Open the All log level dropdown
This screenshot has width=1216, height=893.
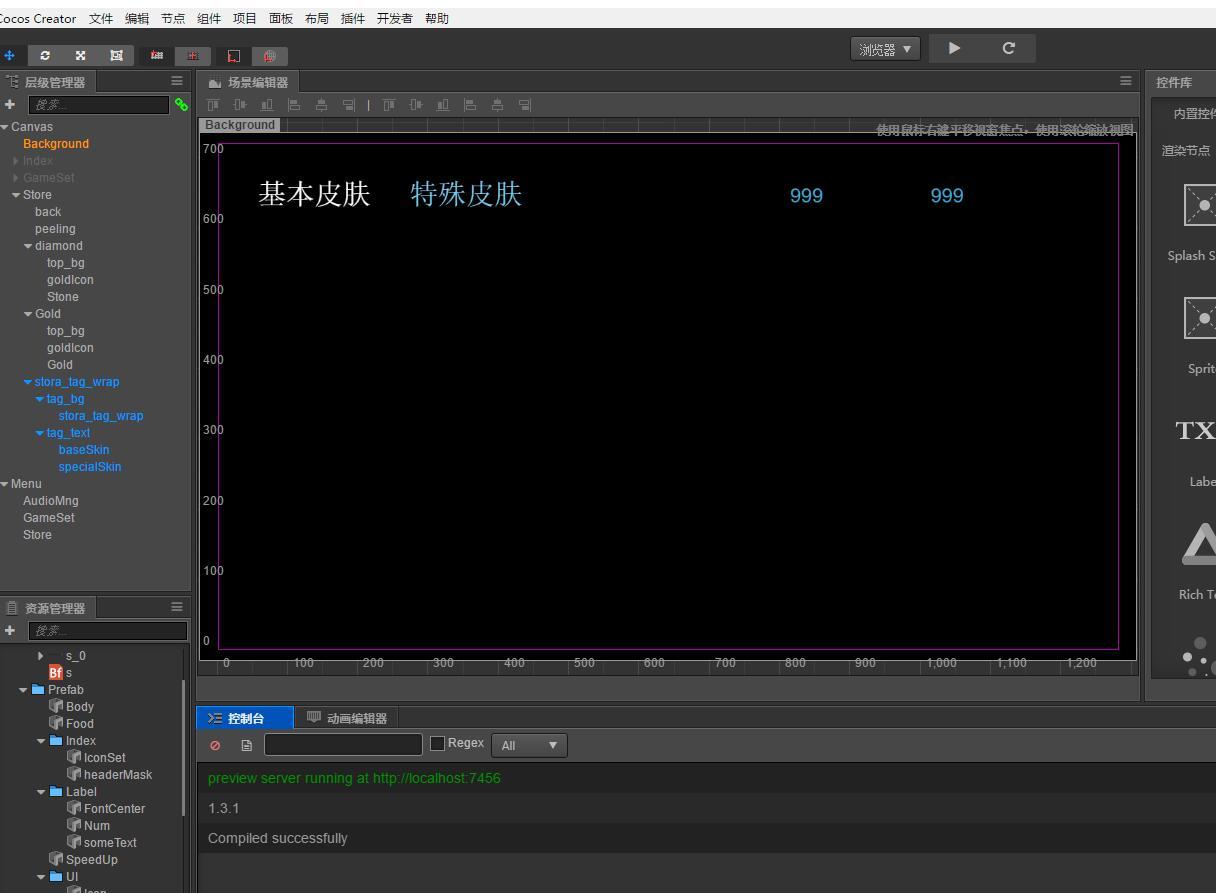click(x=529, y=745)
